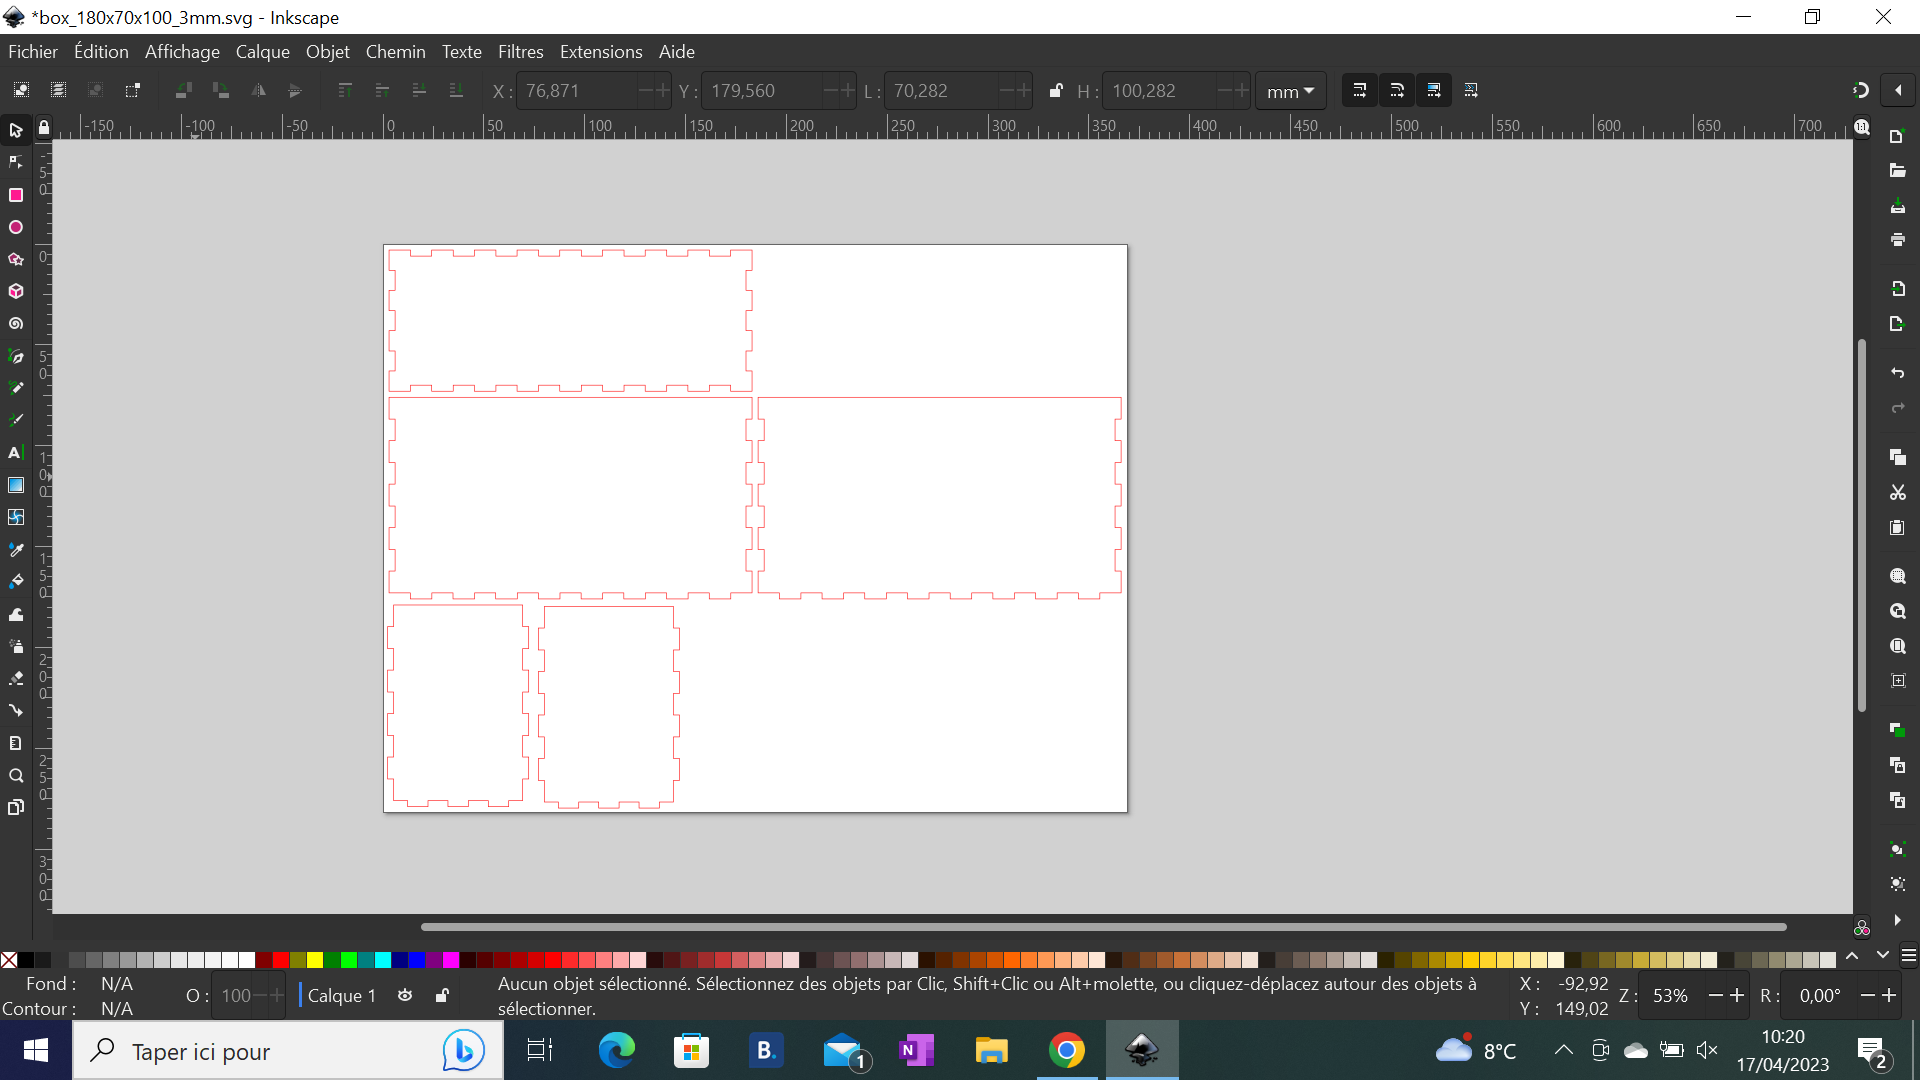Viewport: 1920px width, 1080px height.
Task: Click the Cut scissors icon
Action: [1897, 493]
